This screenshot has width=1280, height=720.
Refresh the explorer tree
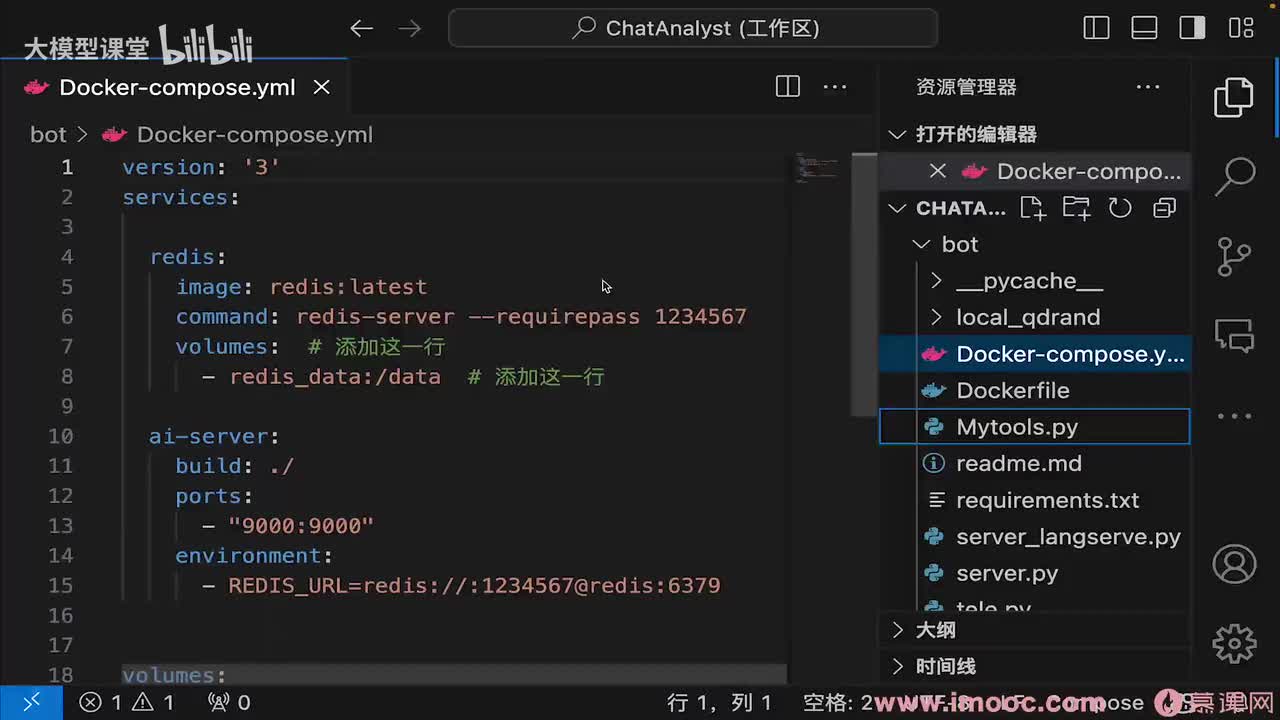coord(1120,208)
